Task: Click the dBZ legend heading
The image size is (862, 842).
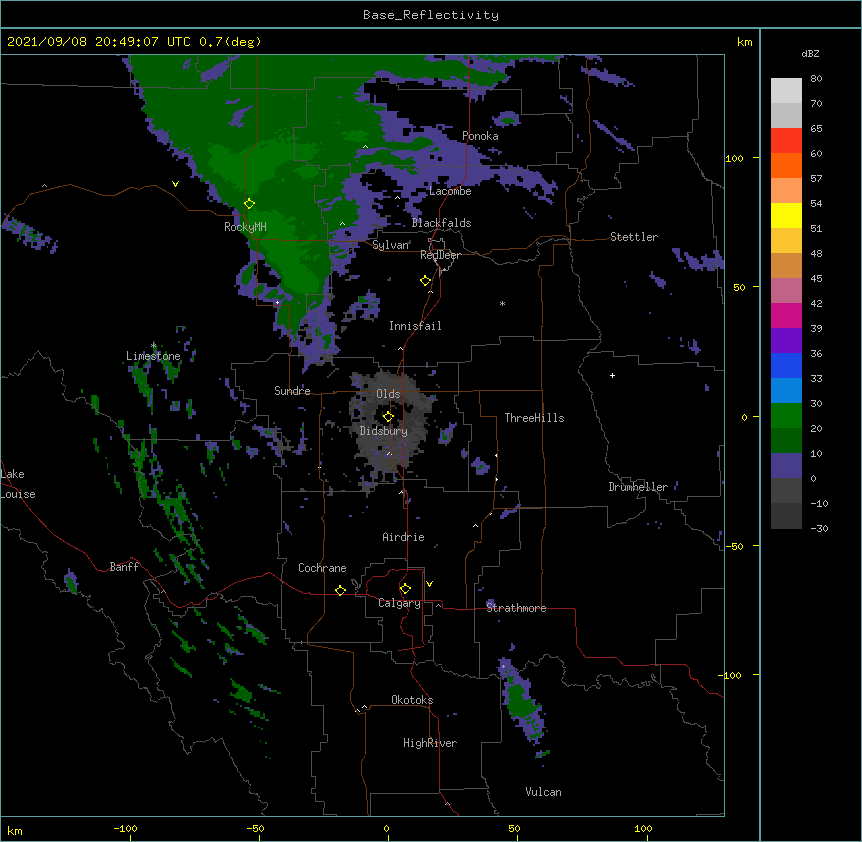Action: click(810, 53)
